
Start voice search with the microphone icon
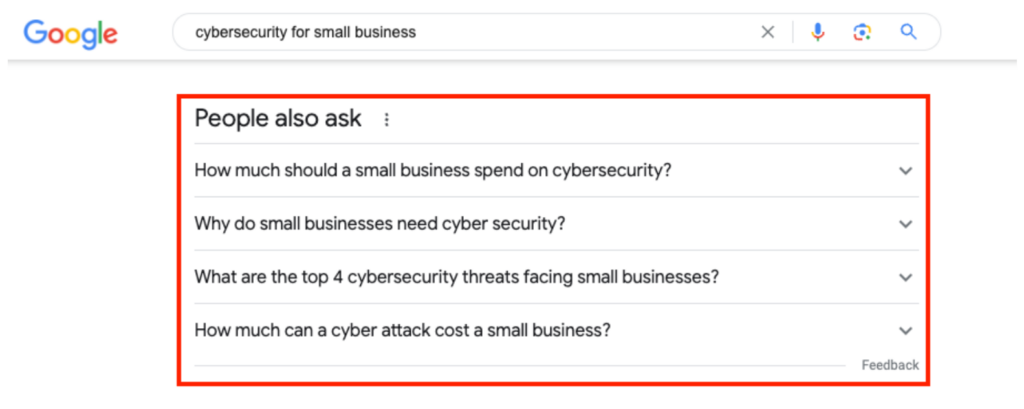[x=818, y=32]
